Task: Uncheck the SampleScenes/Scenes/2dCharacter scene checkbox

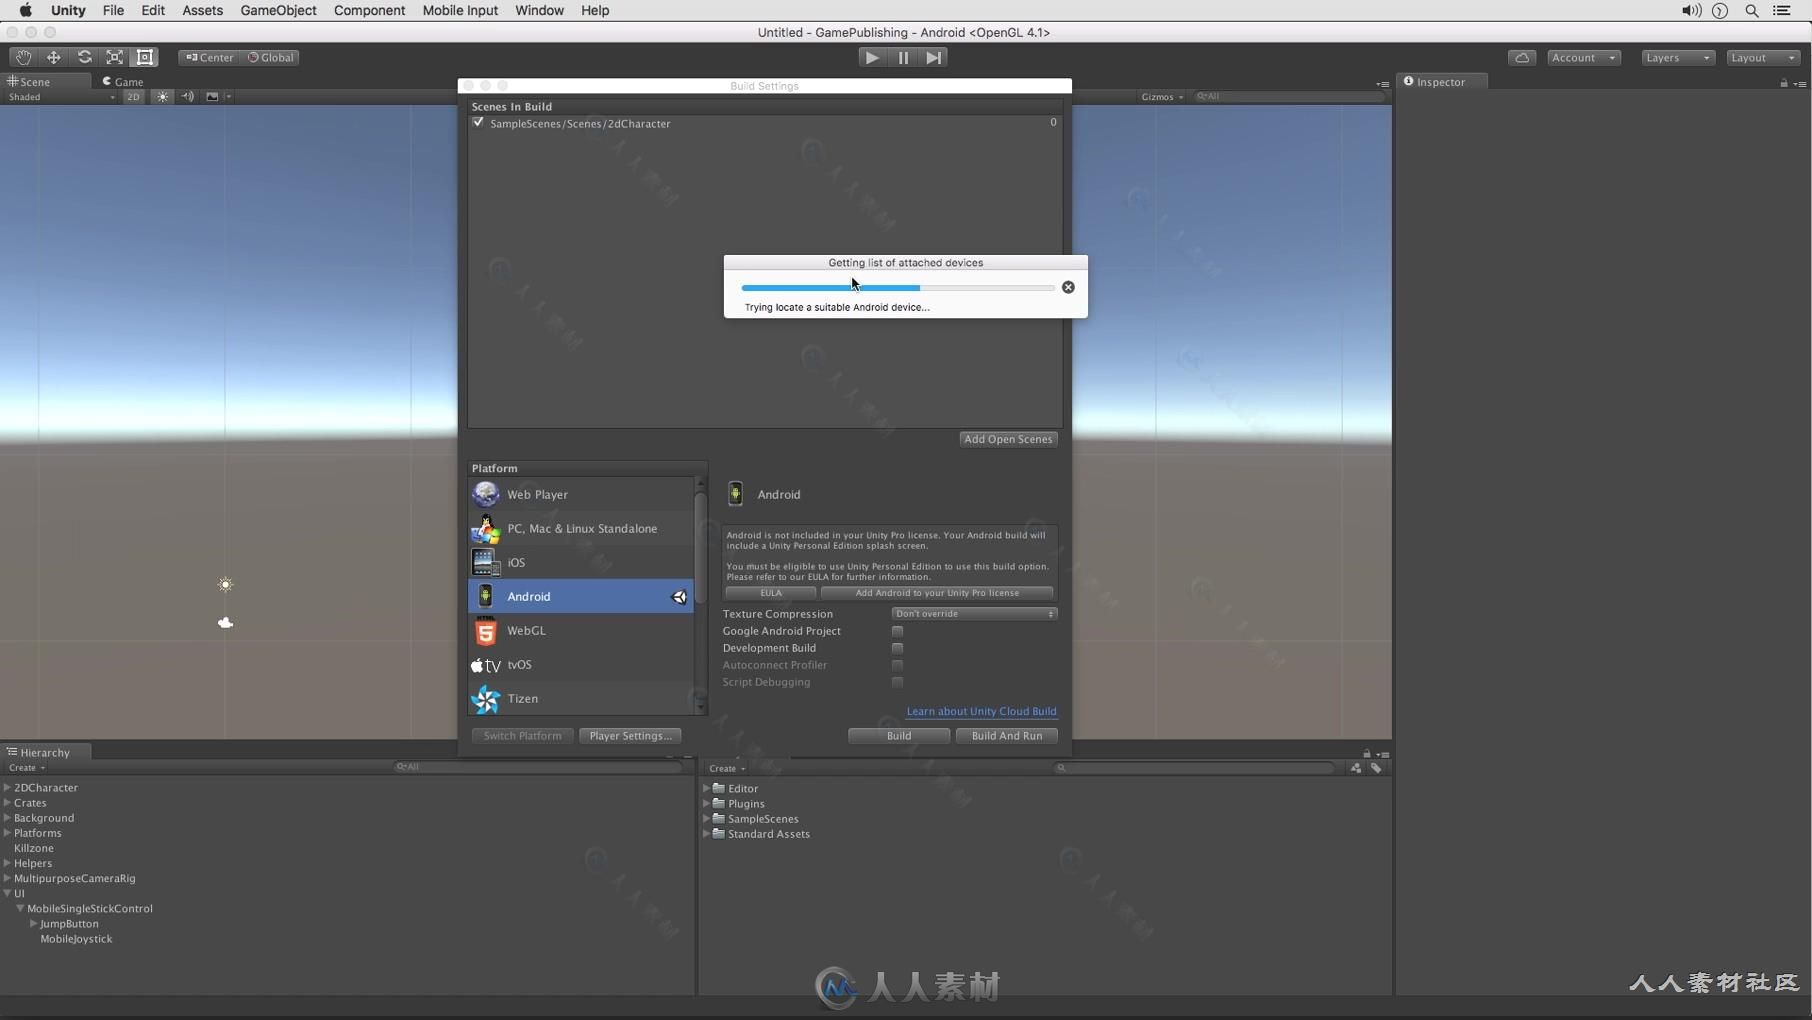Action: (x=478, y=123)
